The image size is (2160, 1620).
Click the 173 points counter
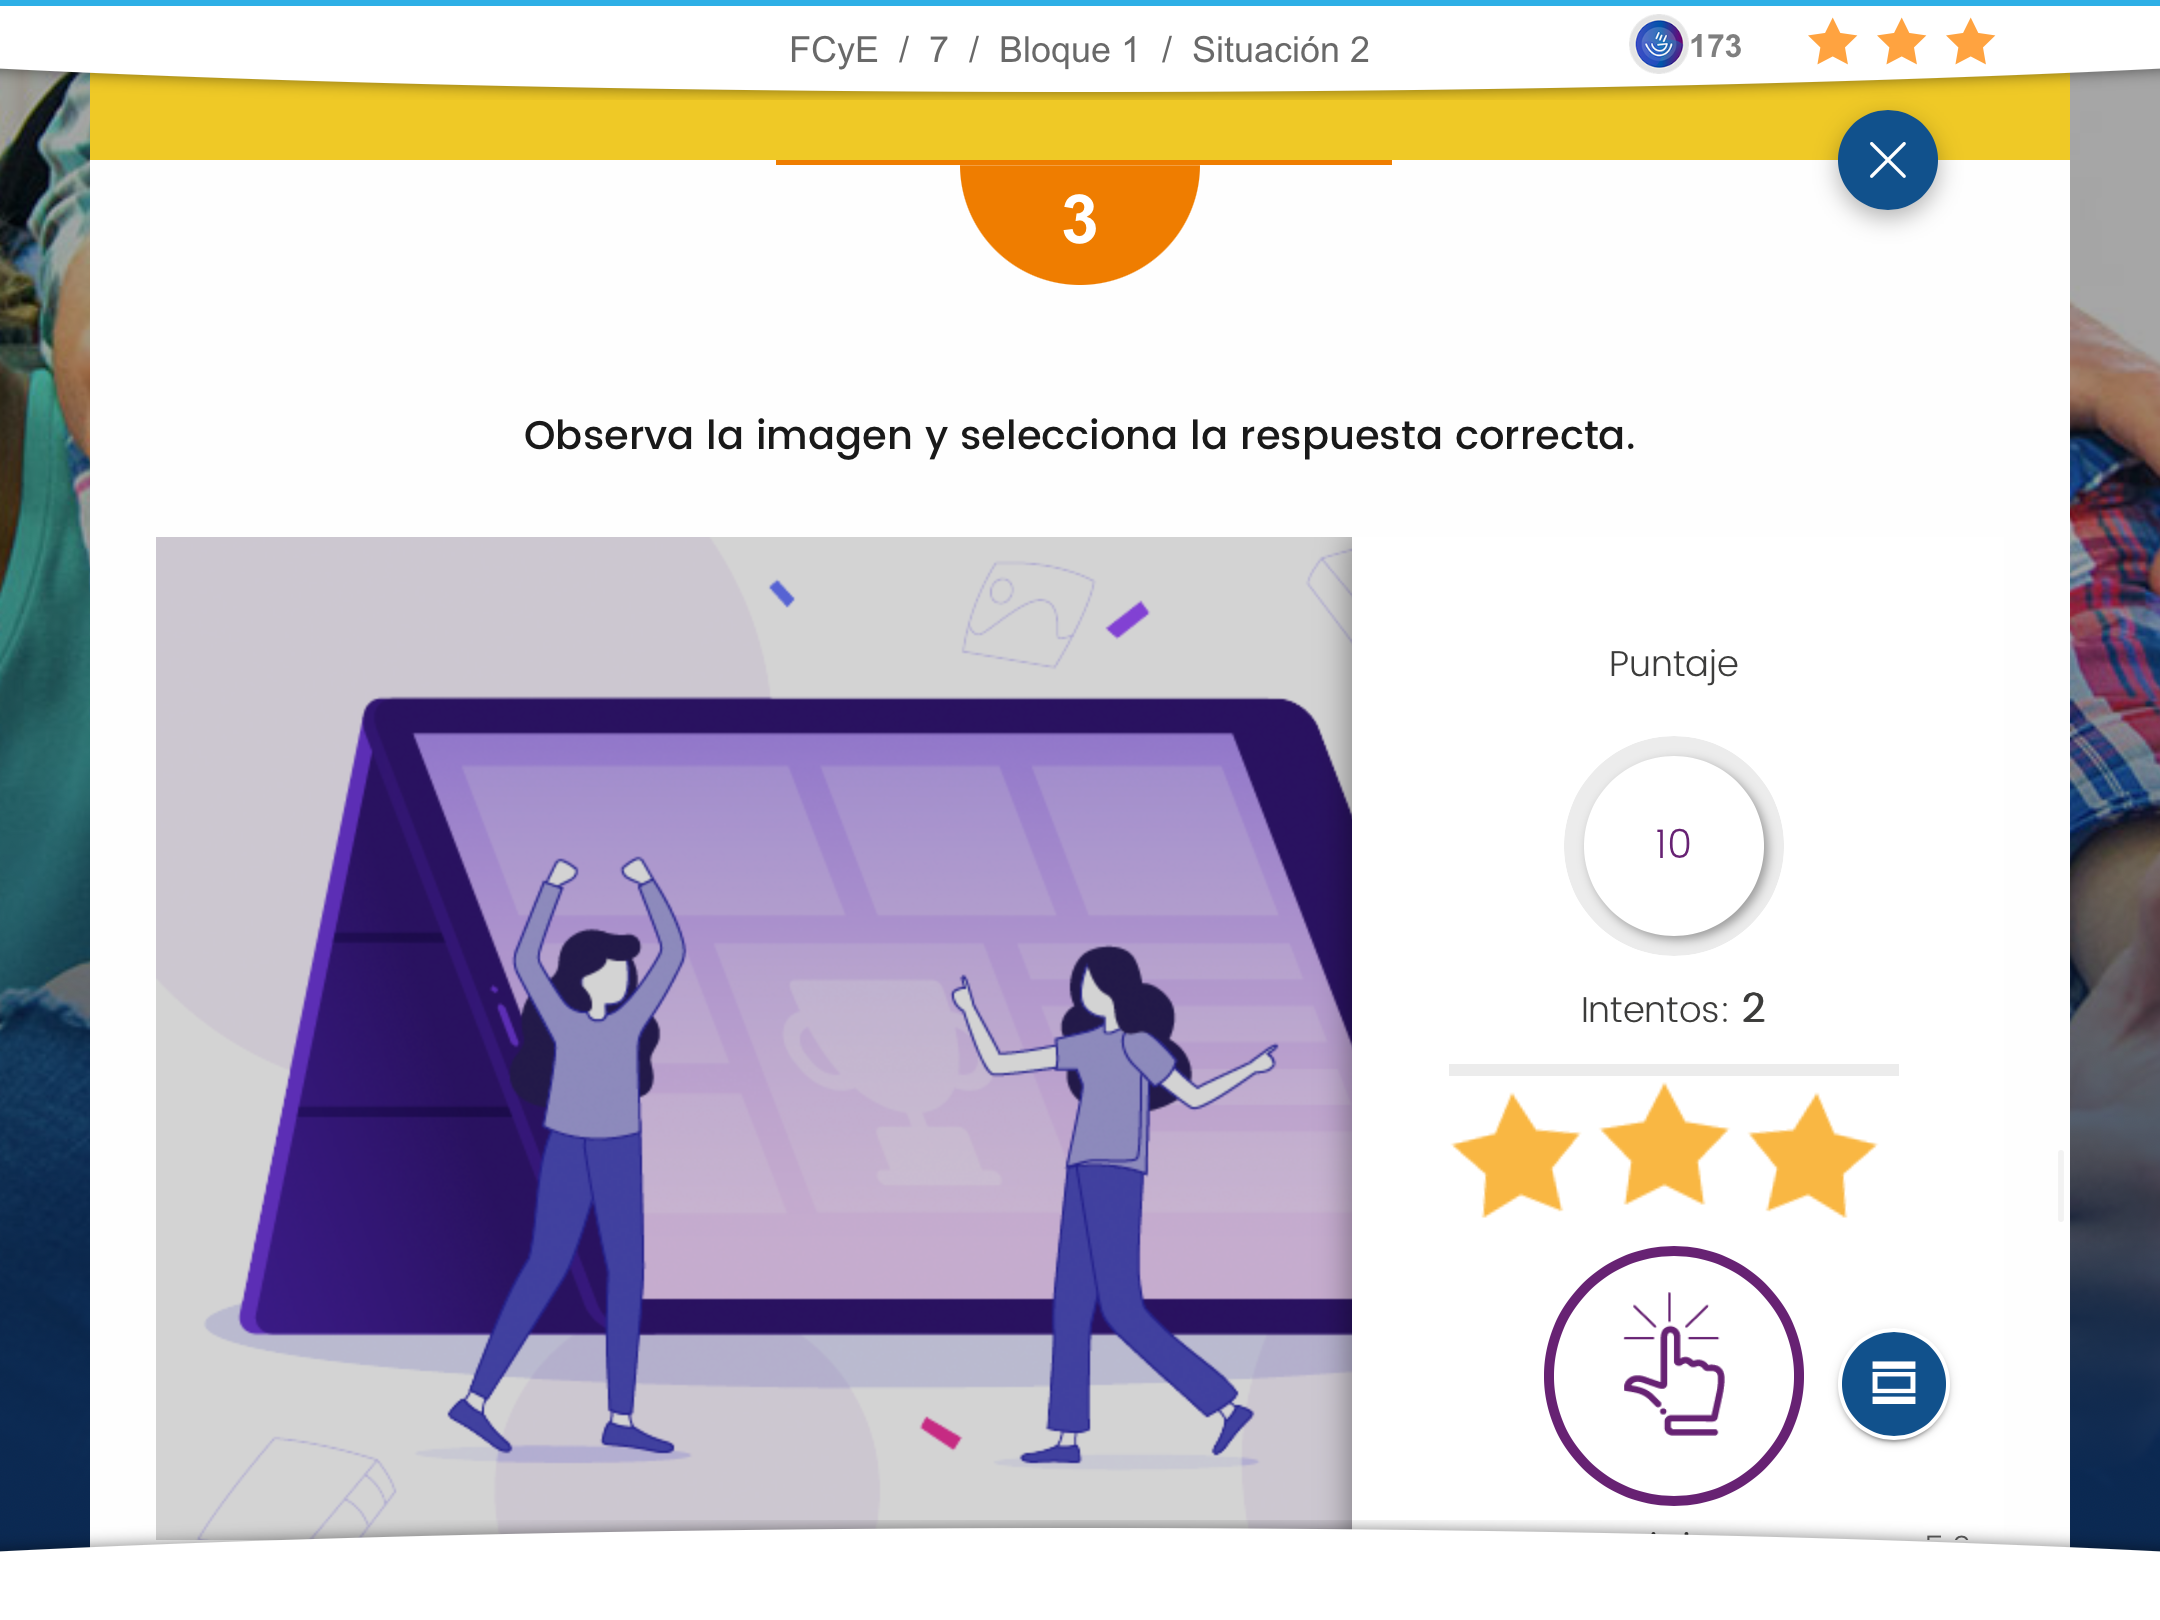[1715, 46]
